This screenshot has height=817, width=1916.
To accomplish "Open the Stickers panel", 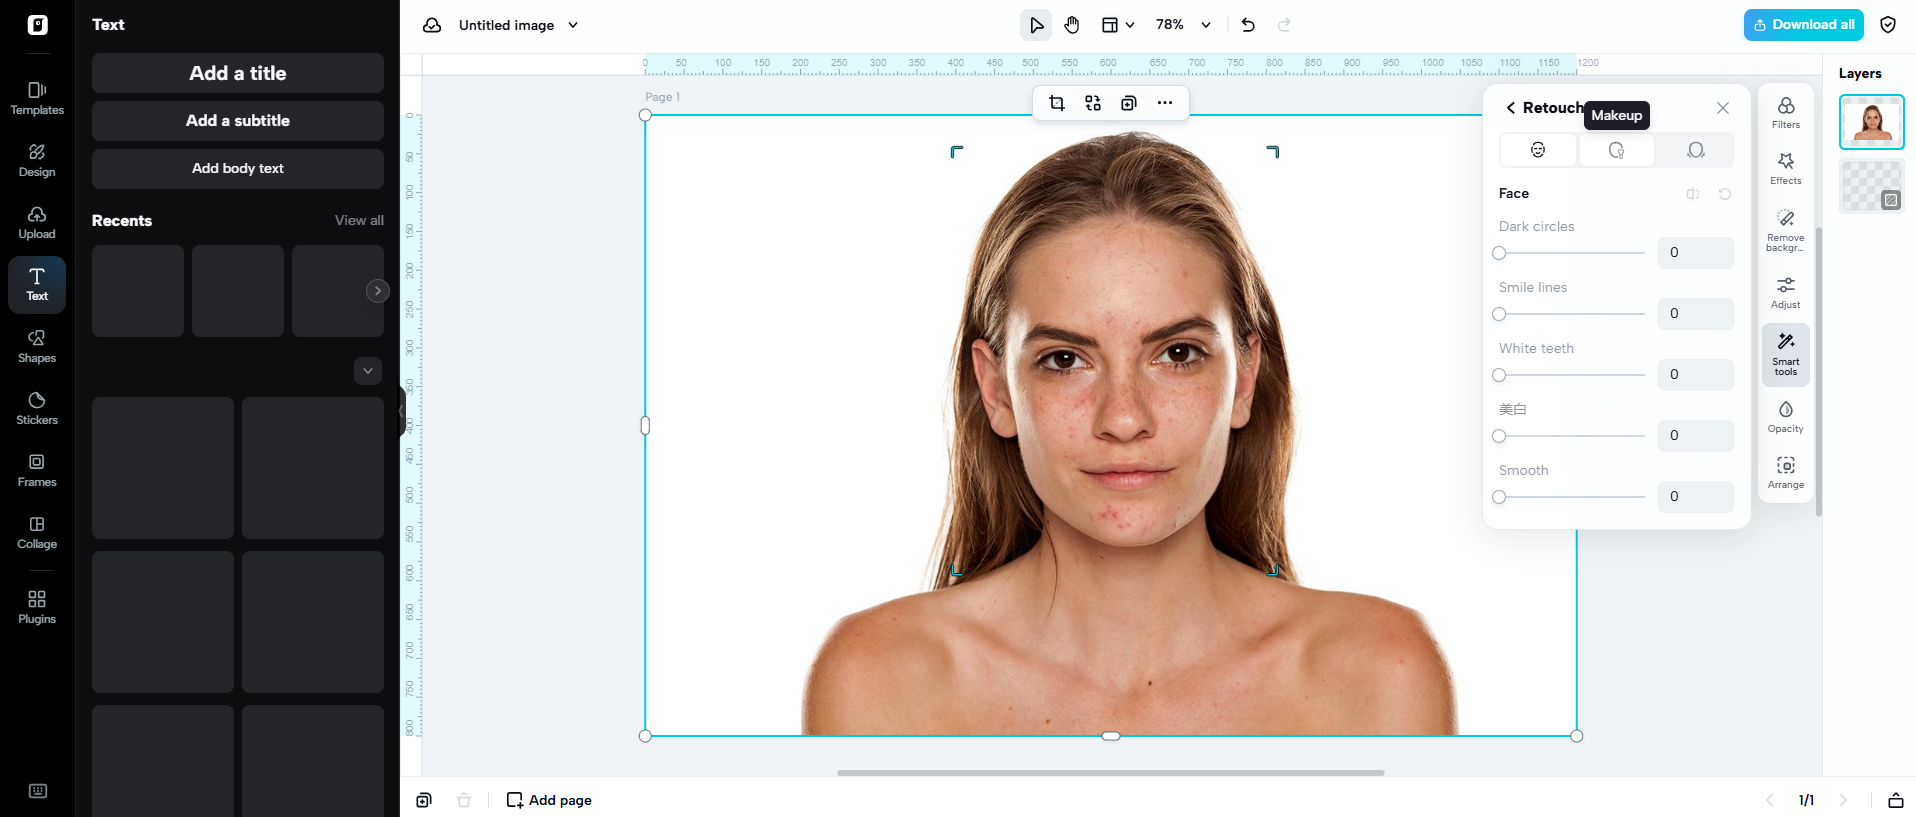I will pos(37,408).
